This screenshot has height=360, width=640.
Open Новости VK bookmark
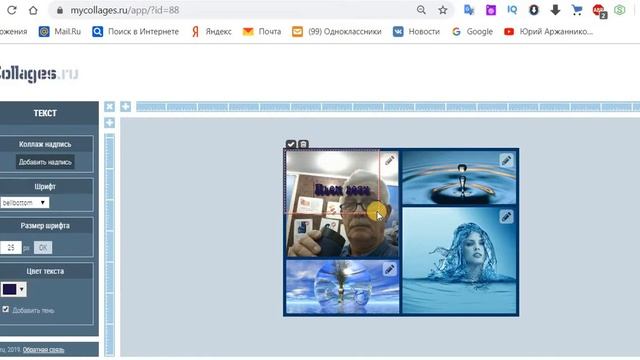[416, 31]
